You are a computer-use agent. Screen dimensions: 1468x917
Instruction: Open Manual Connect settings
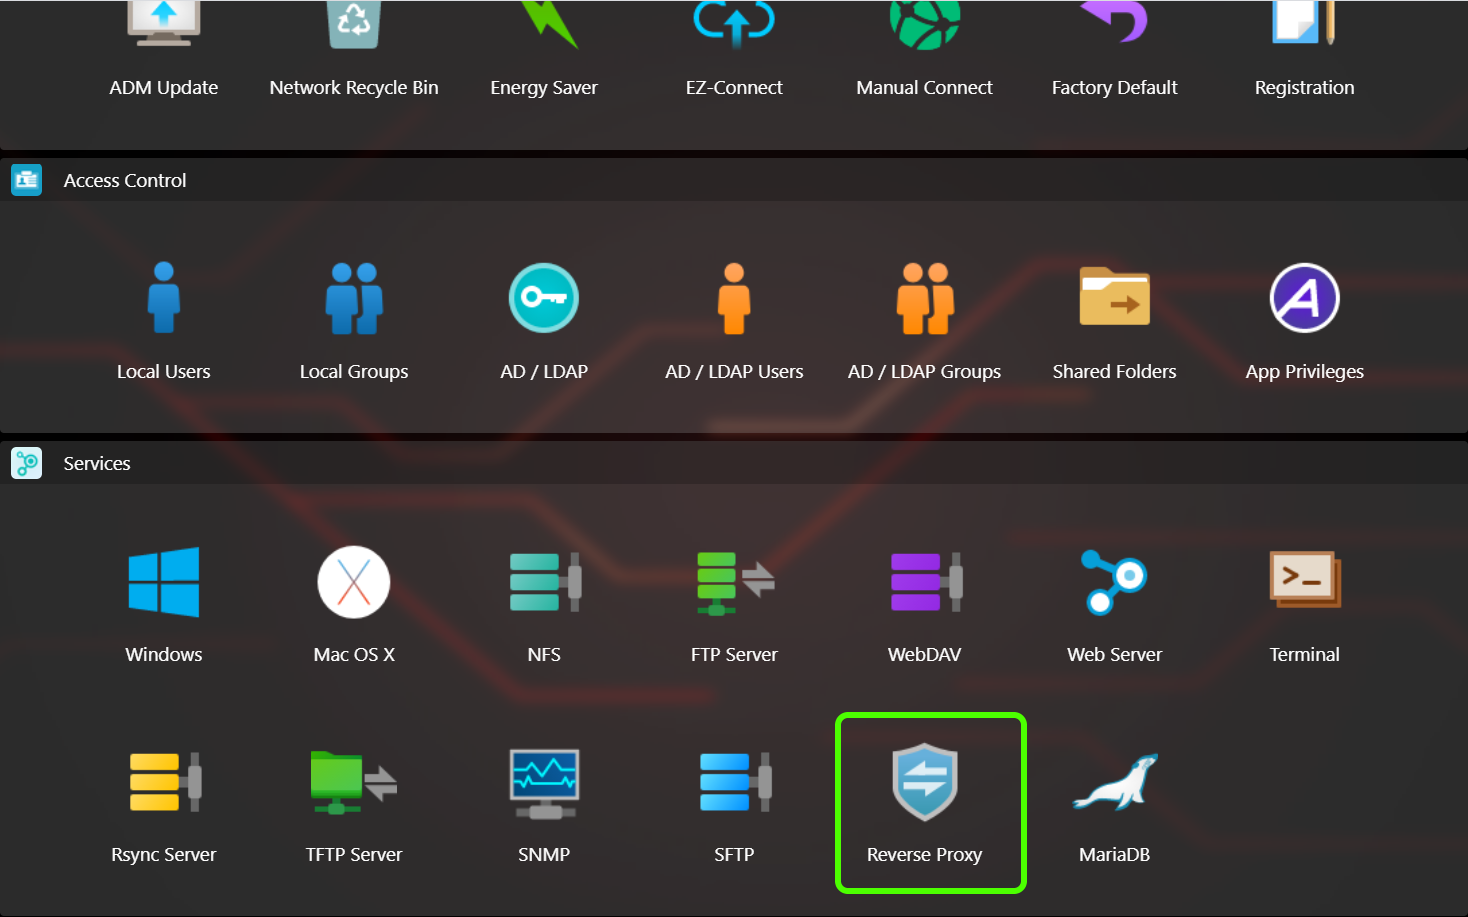(x=924, y=50)
